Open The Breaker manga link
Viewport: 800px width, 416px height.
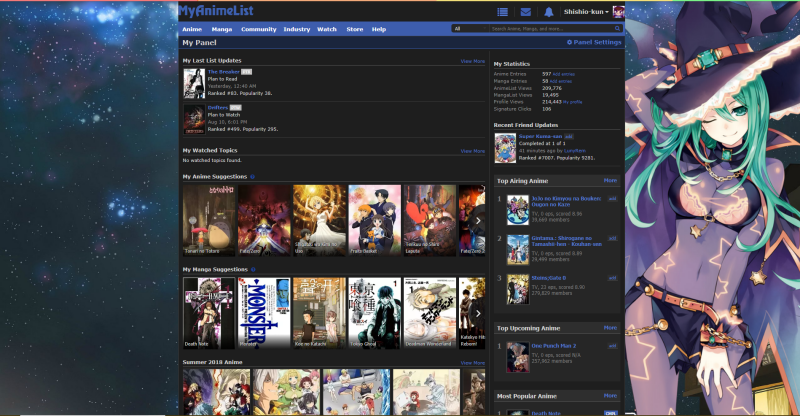coord(223,72)
